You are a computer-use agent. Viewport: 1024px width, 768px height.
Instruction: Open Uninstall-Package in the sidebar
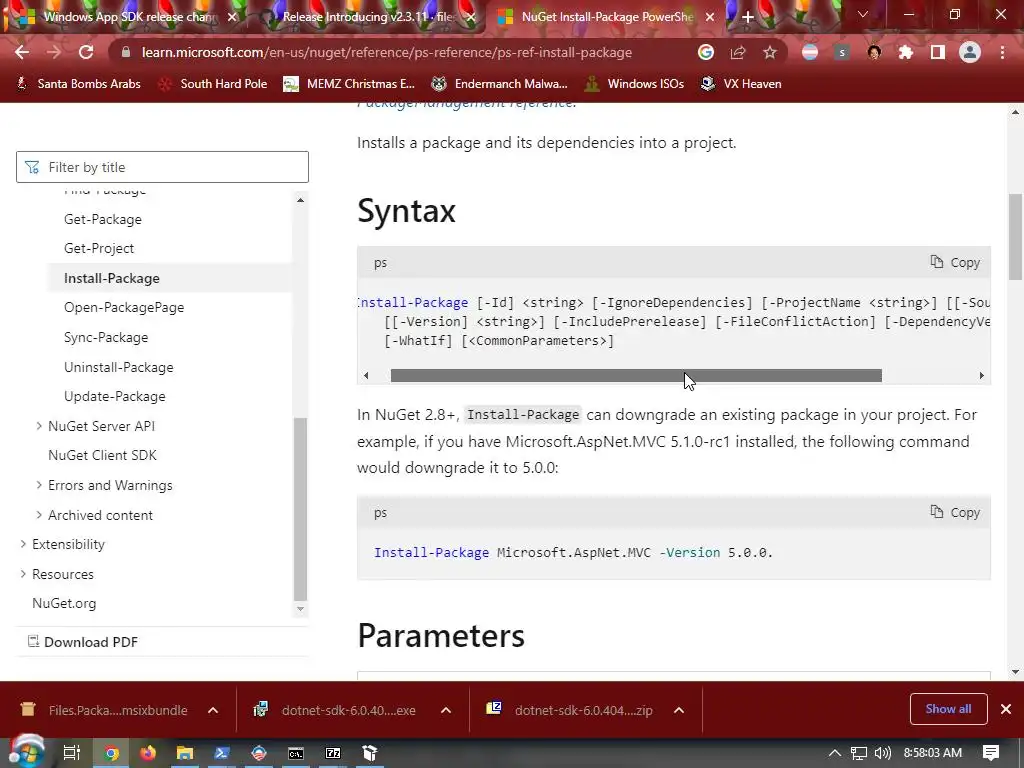(x=119, y=367)
